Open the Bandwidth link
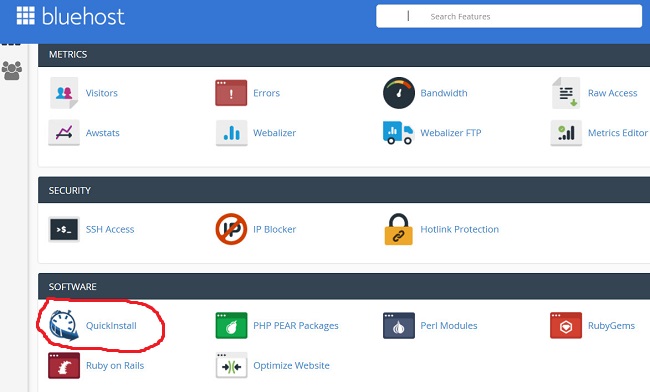Image resolution: width=650 pixels, height=392 pixels. point(444,93)
